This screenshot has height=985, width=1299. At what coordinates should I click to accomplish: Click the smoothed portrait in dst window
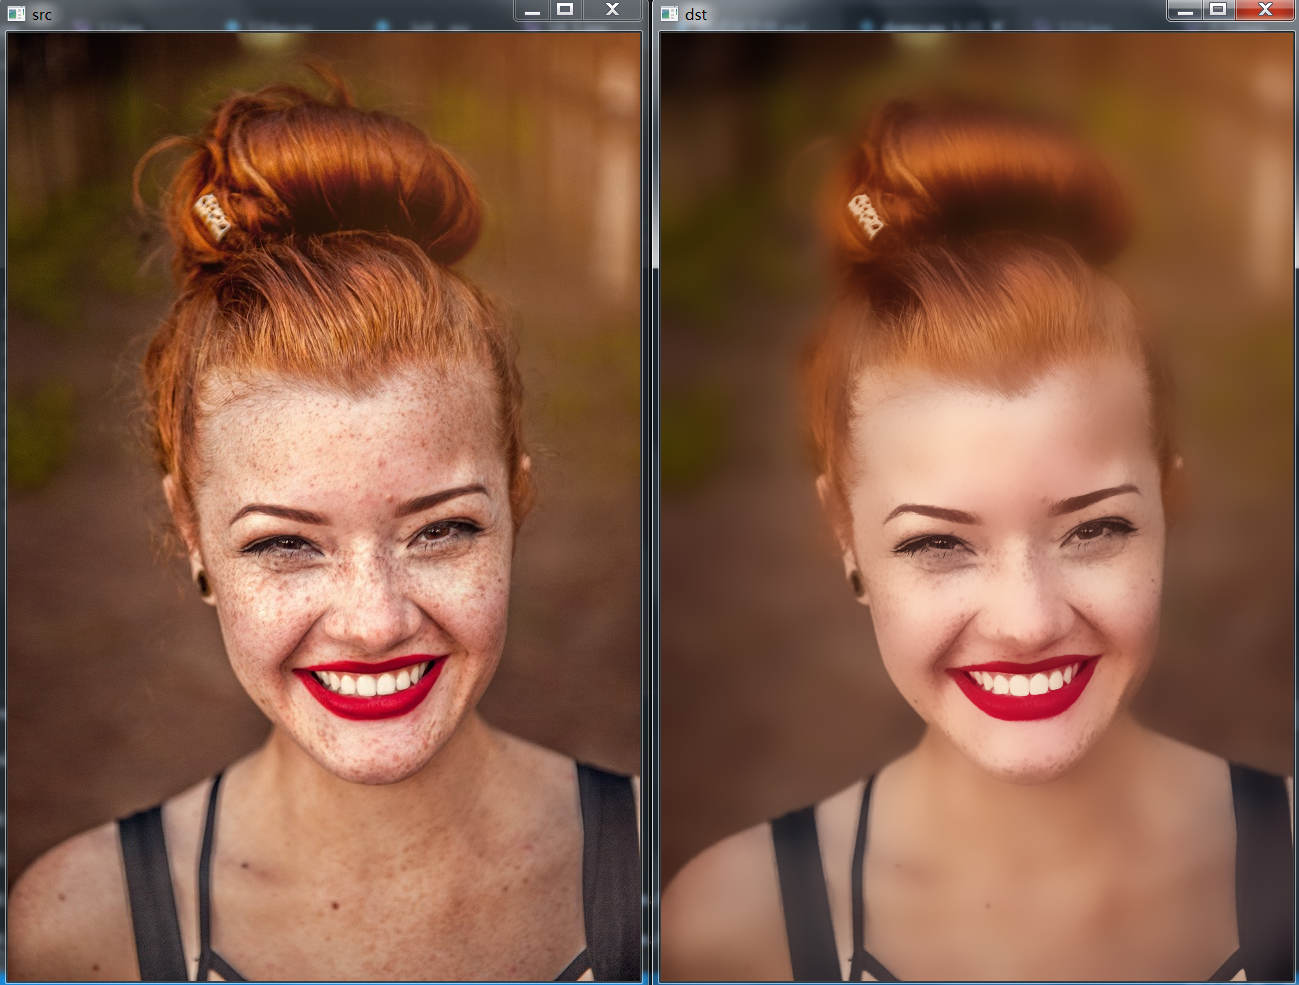click(977, 506)
